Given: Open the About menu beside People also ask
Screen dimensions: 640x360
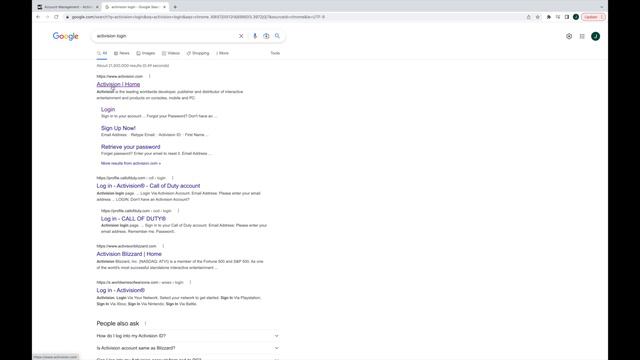Looking at the screenshot, I should [x=145, y=324].
